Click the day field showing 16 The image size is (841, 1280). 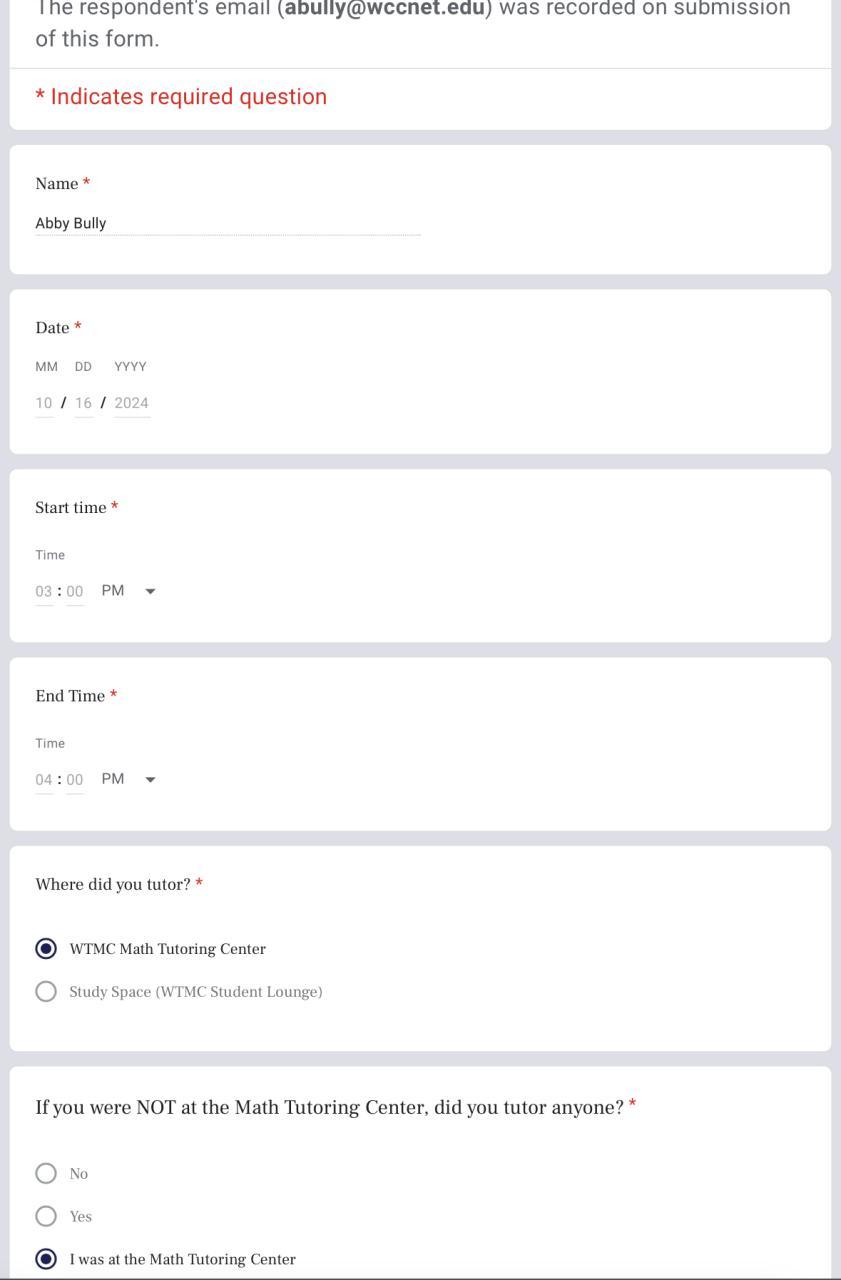point(83,403)
